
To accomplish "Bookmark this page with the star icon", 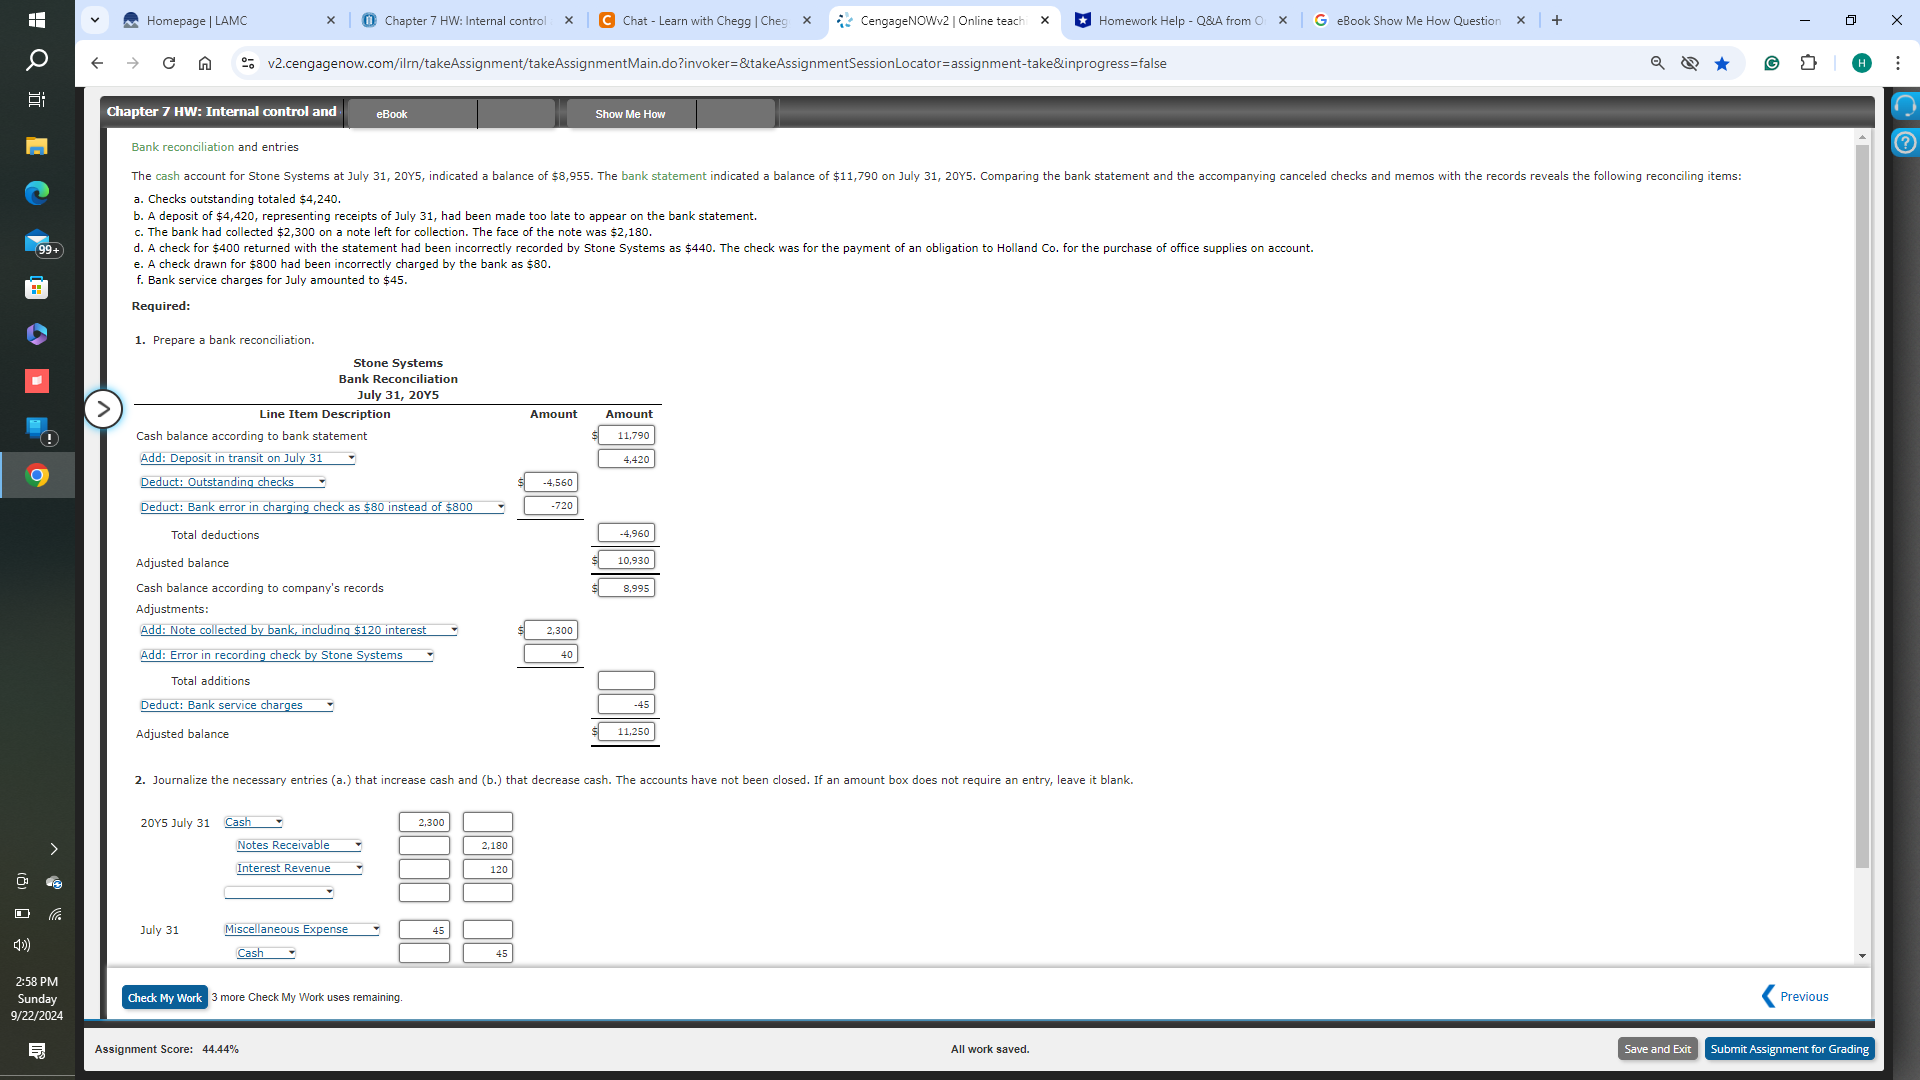I will point(1721,63).
